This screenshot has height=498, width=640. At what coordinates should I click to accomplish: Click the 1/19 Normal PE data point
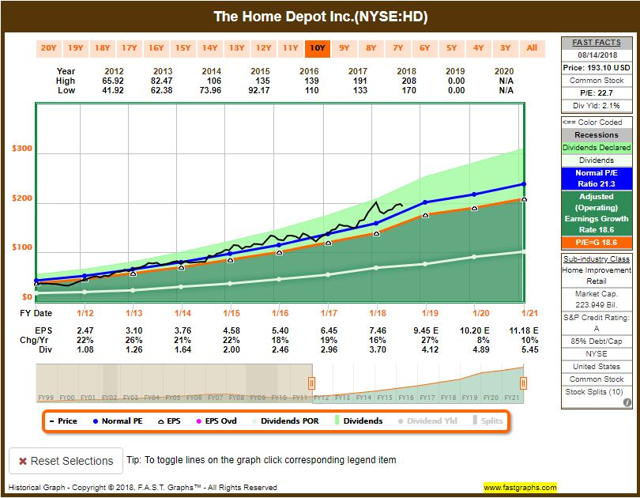(x=425, y=202)
